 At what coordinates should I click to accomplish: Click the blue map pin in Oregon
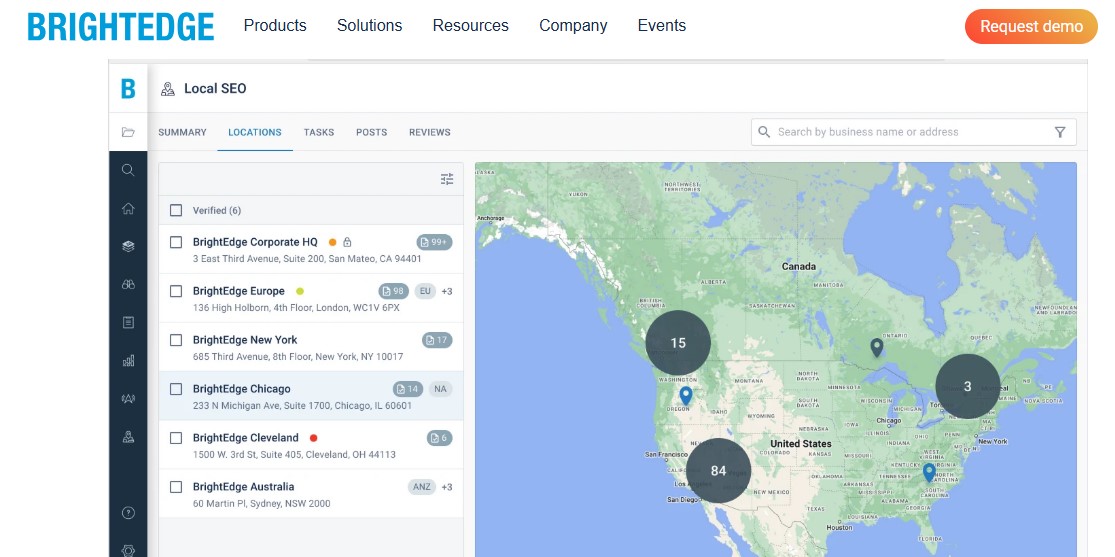click(685, 396)
